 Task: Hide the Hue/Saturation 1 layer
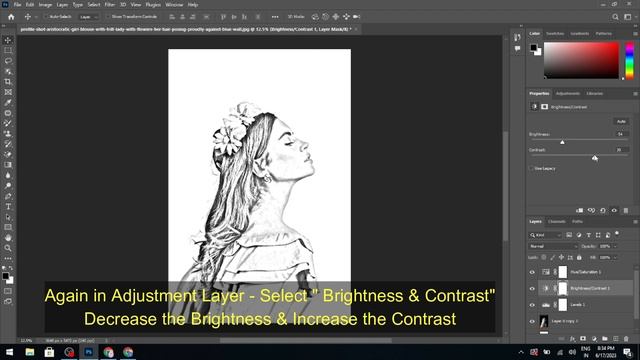(x=532, y=272)
